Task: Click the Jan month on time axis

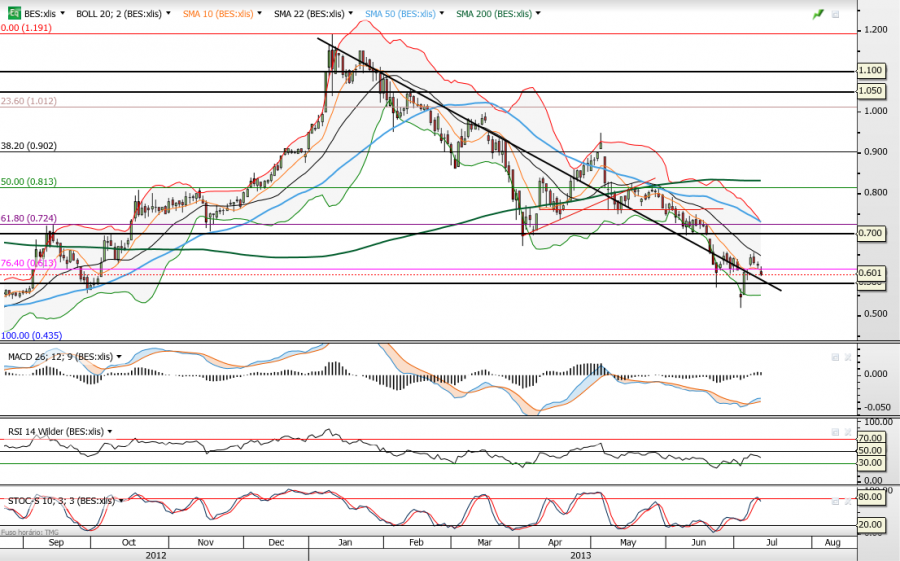Action: point(345,542)
